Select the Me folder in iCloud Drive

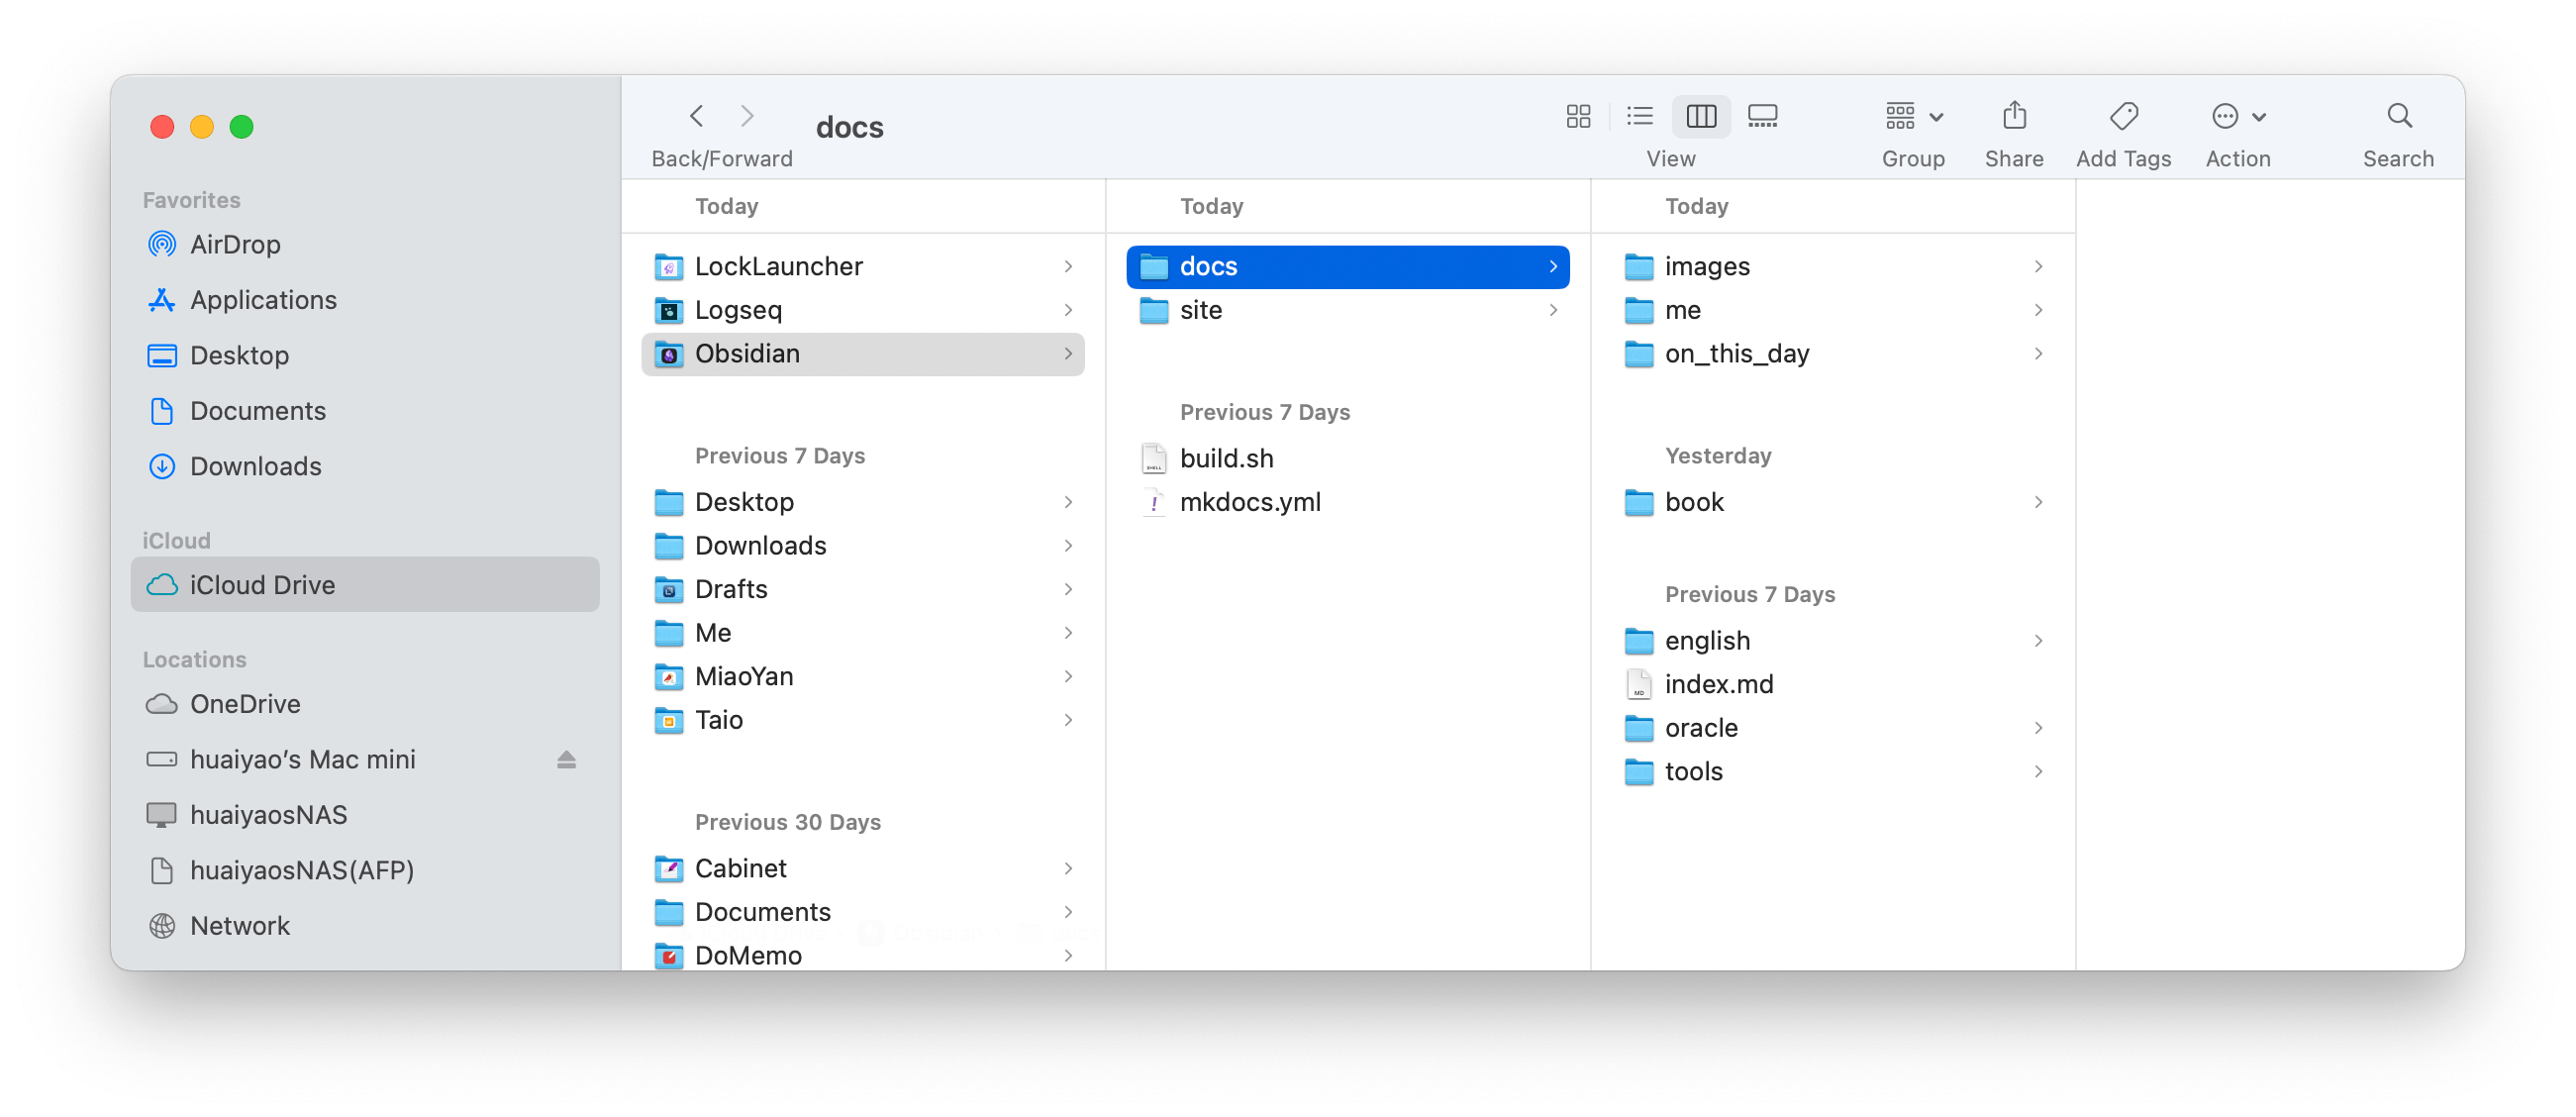(863, 634)
